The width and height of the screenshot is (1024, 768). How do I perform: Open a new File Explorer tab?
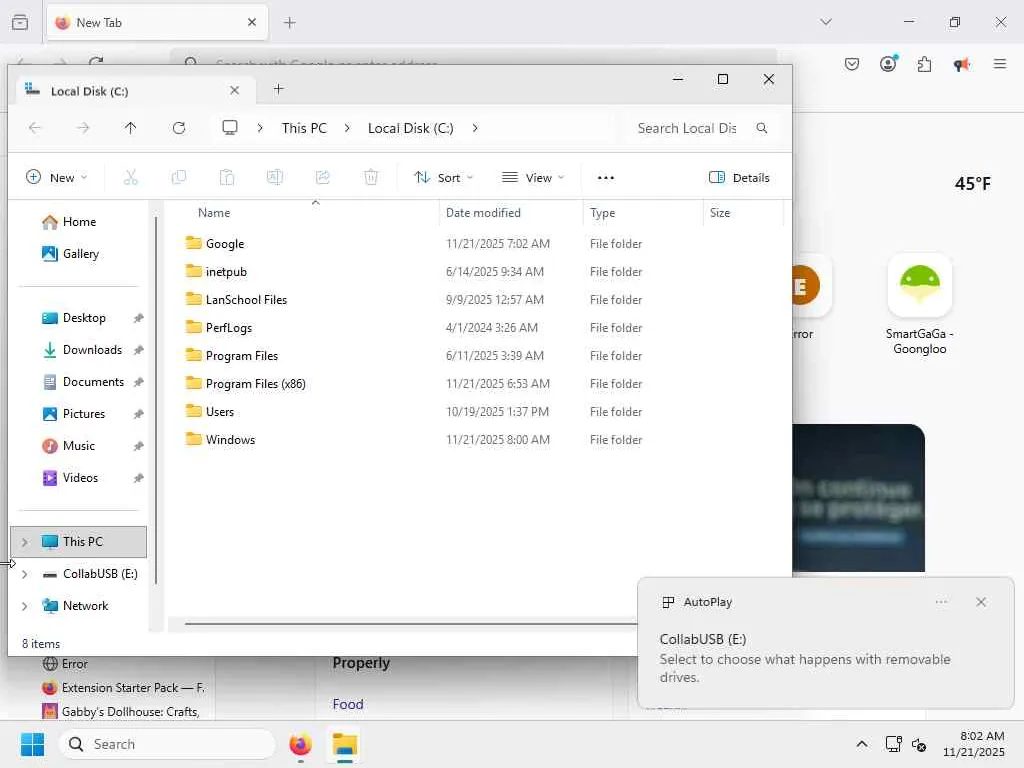pos(278,89)
